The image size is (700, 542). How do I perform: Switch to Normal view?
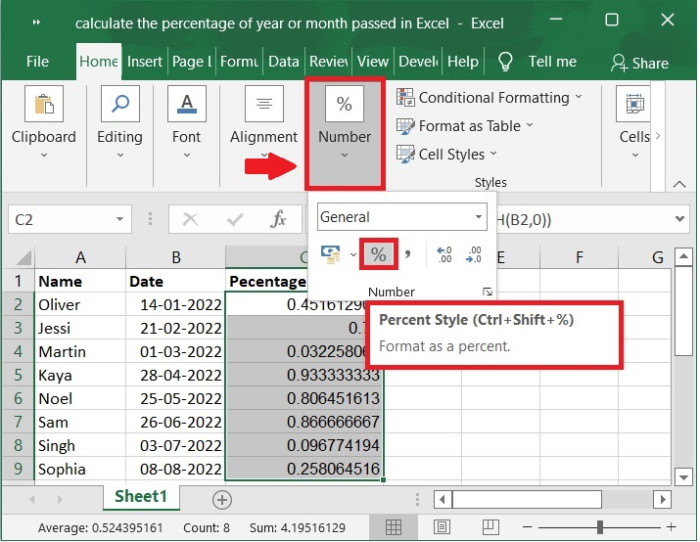tap(393, 527)
